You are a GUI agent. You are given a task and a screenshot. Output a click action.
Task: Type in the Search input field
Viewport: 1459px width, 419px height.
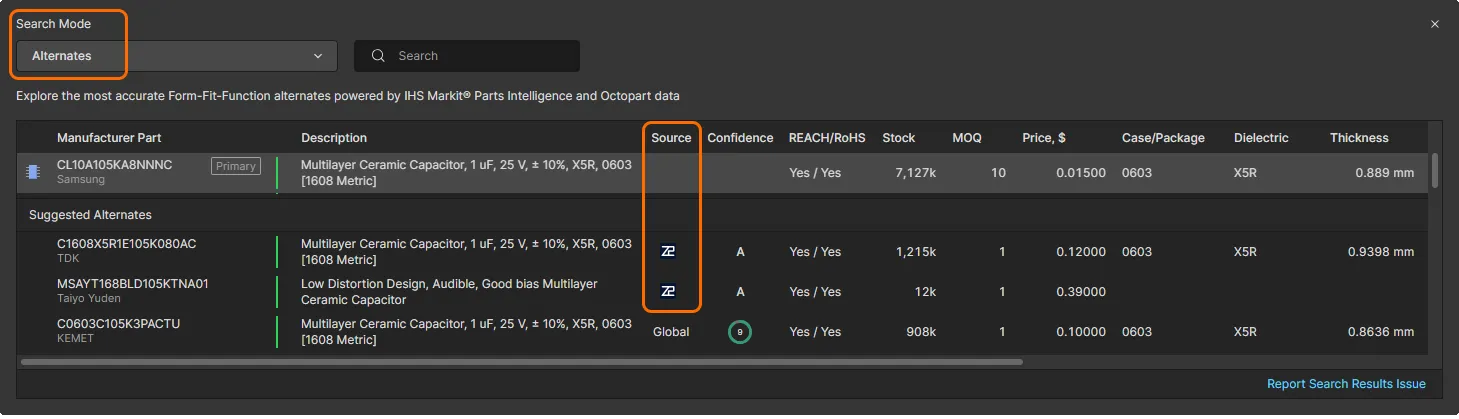click(480, 56)
